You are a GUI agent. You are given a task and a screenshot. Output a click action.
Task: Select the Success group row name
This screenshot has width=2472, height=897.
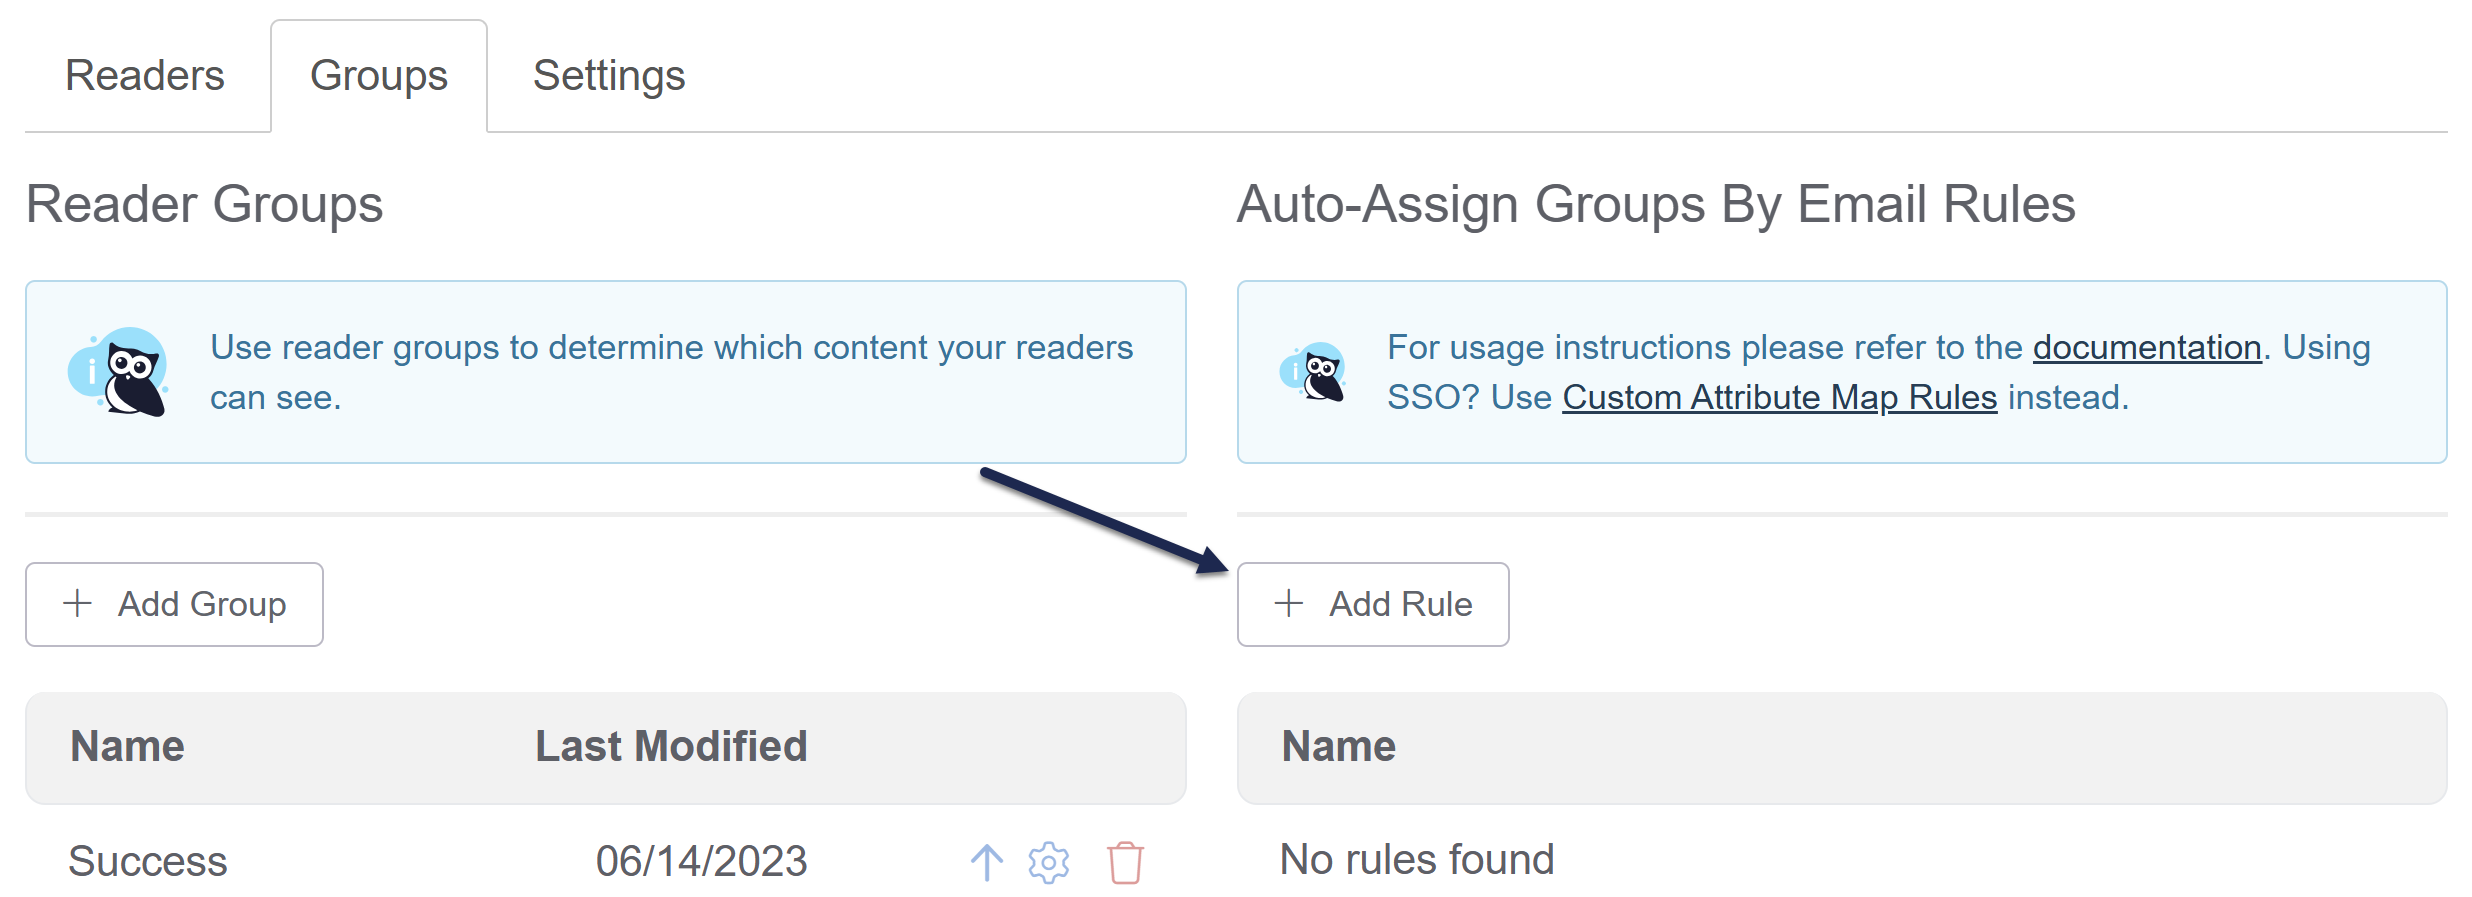tap(148, 861)
